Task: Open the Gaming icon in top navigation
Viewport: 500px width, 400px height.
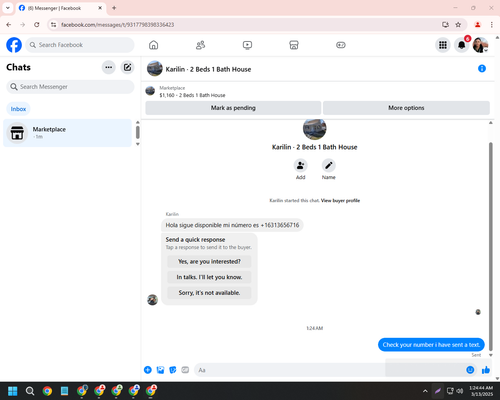Action: [x=341, y=45]
